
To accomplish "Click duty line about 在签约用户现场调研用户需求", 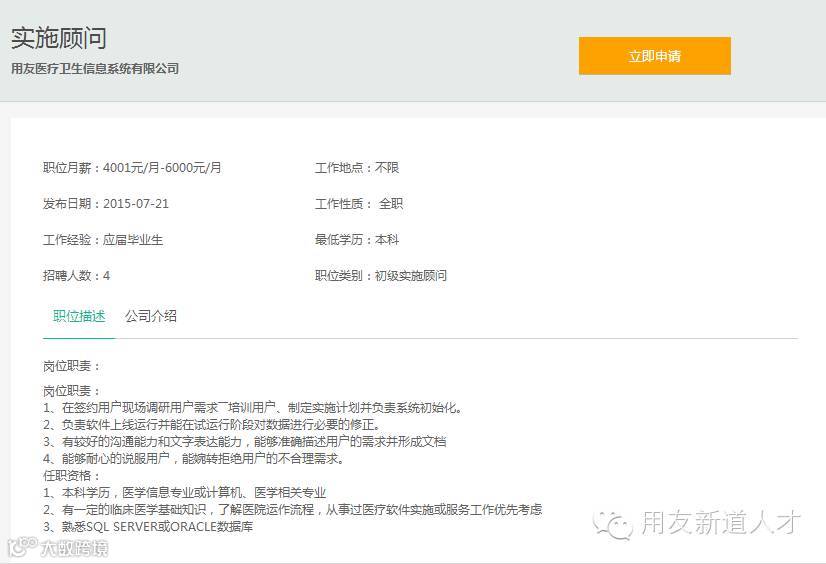I will click(x=253, y=408).
